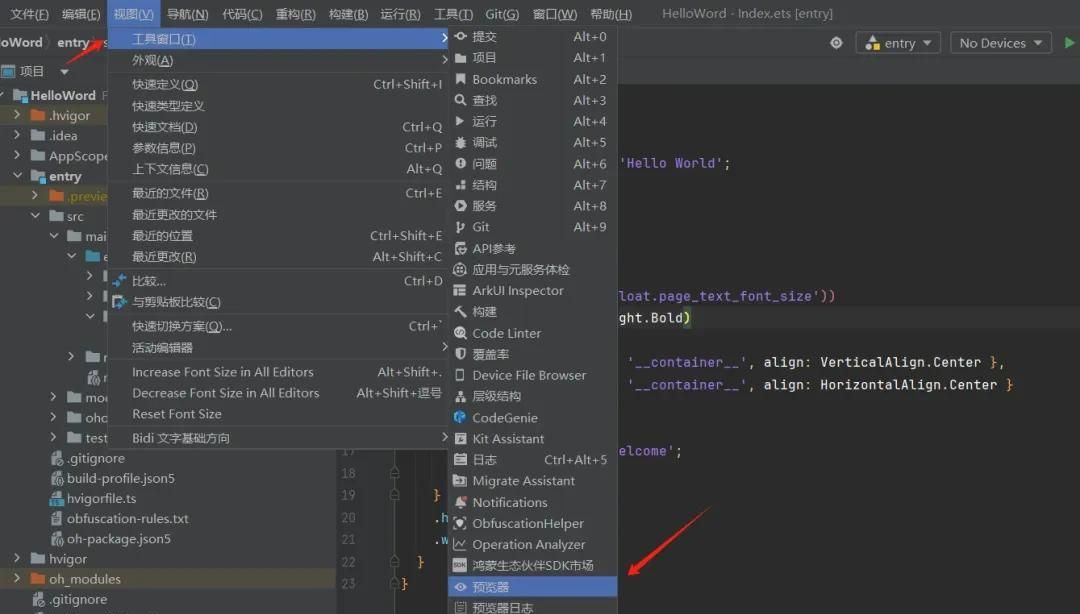Open the 导航(N) menu in menu bar

(x=187, y=14)
